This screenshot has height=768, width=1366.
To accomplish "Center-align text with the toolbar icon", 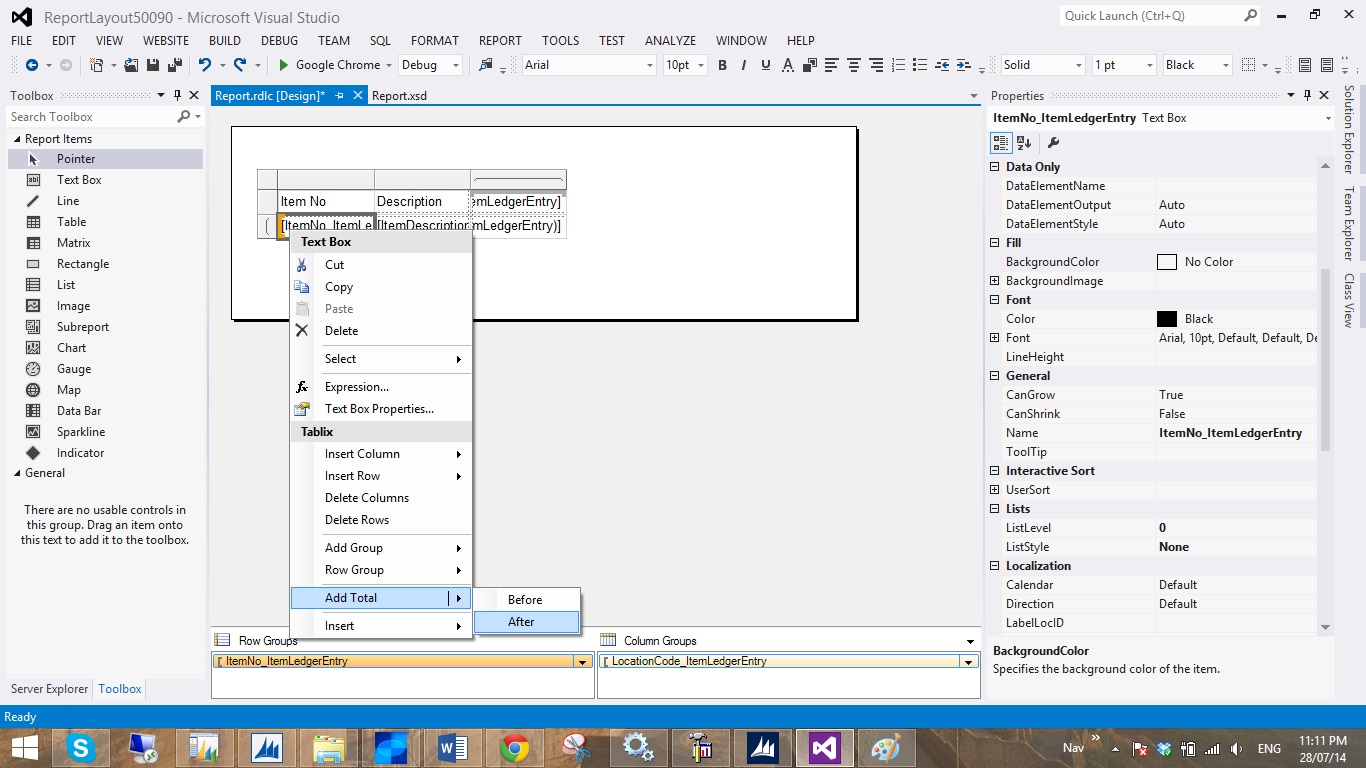I will 854,65.
